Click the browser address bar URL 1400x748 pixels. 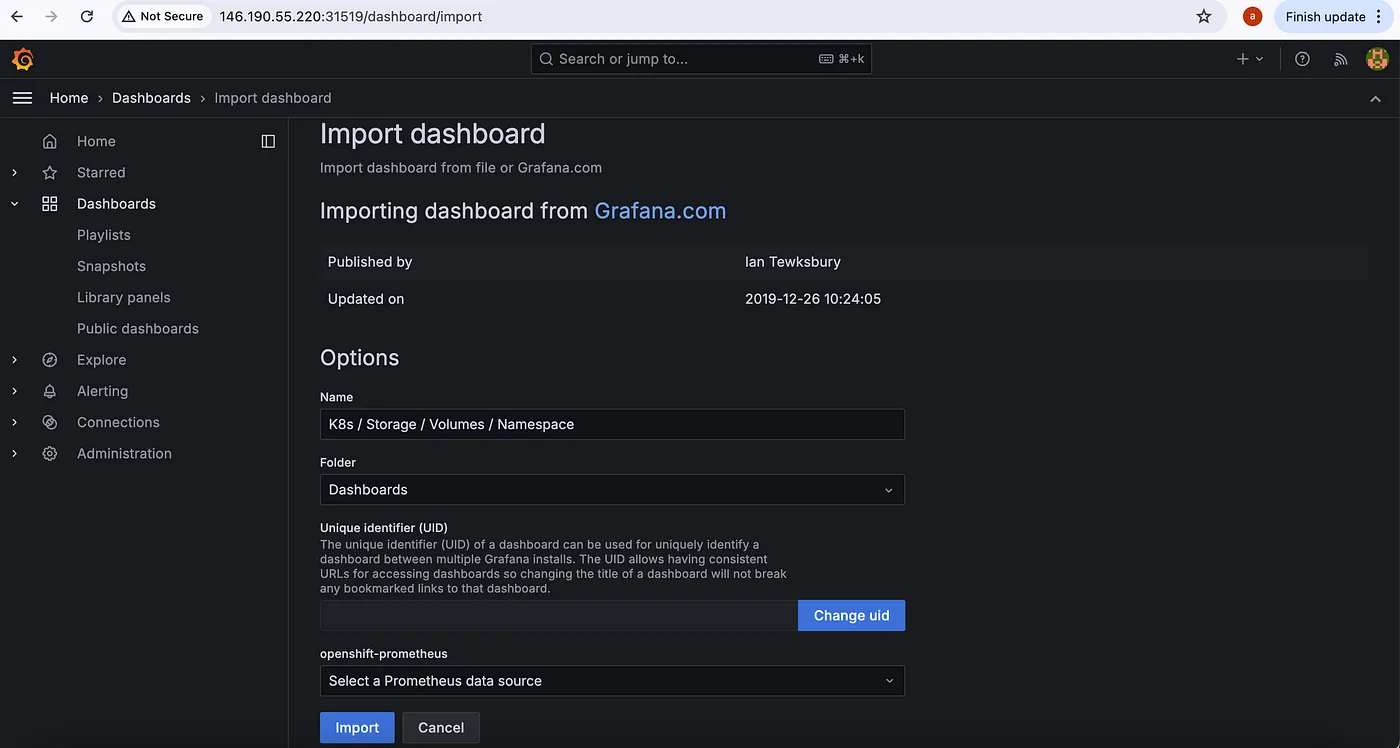click(x=351, y=16)
